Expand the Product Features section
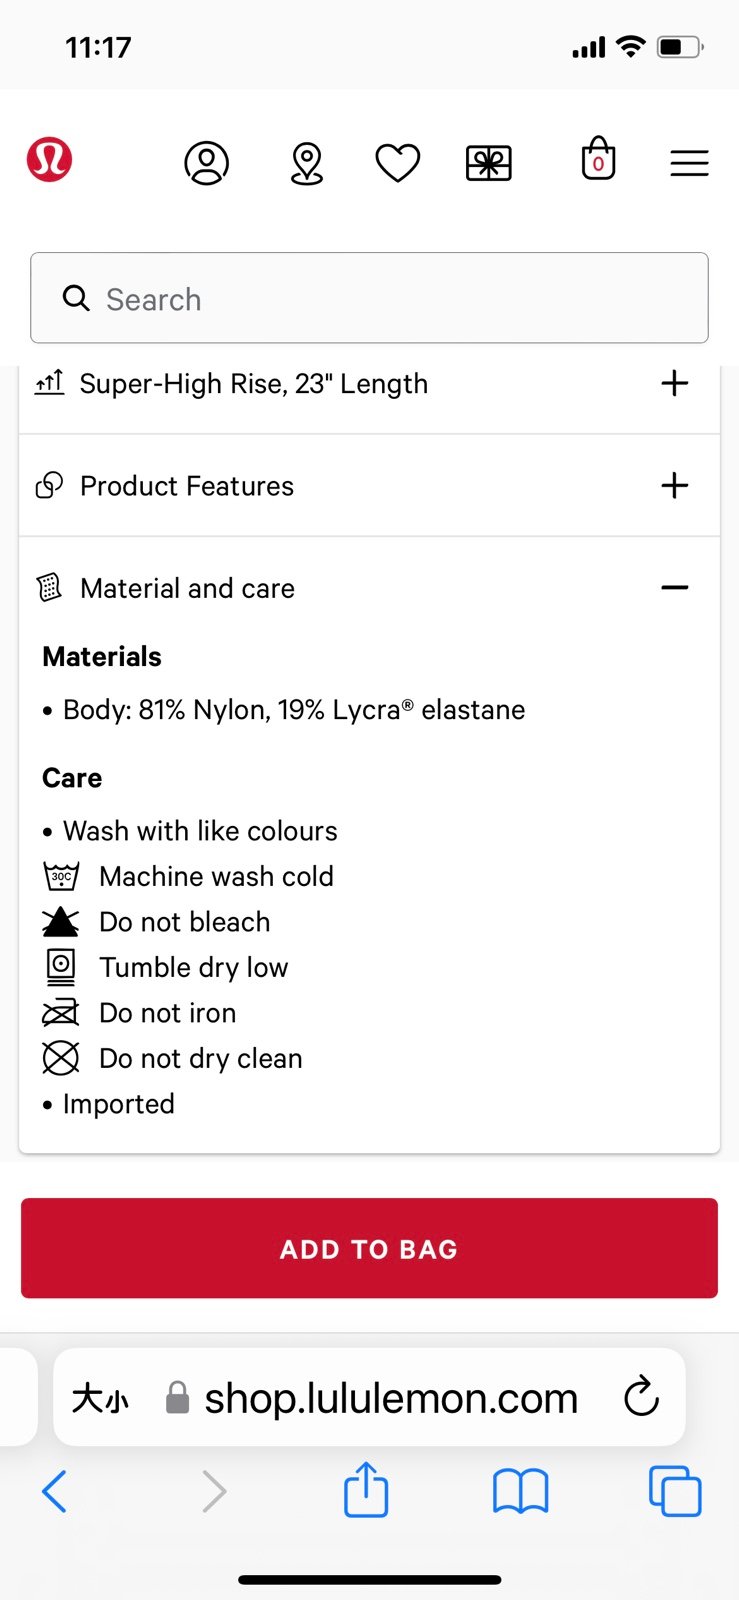This screenshot has width=739, height=1600. click(x=370, y=486)
